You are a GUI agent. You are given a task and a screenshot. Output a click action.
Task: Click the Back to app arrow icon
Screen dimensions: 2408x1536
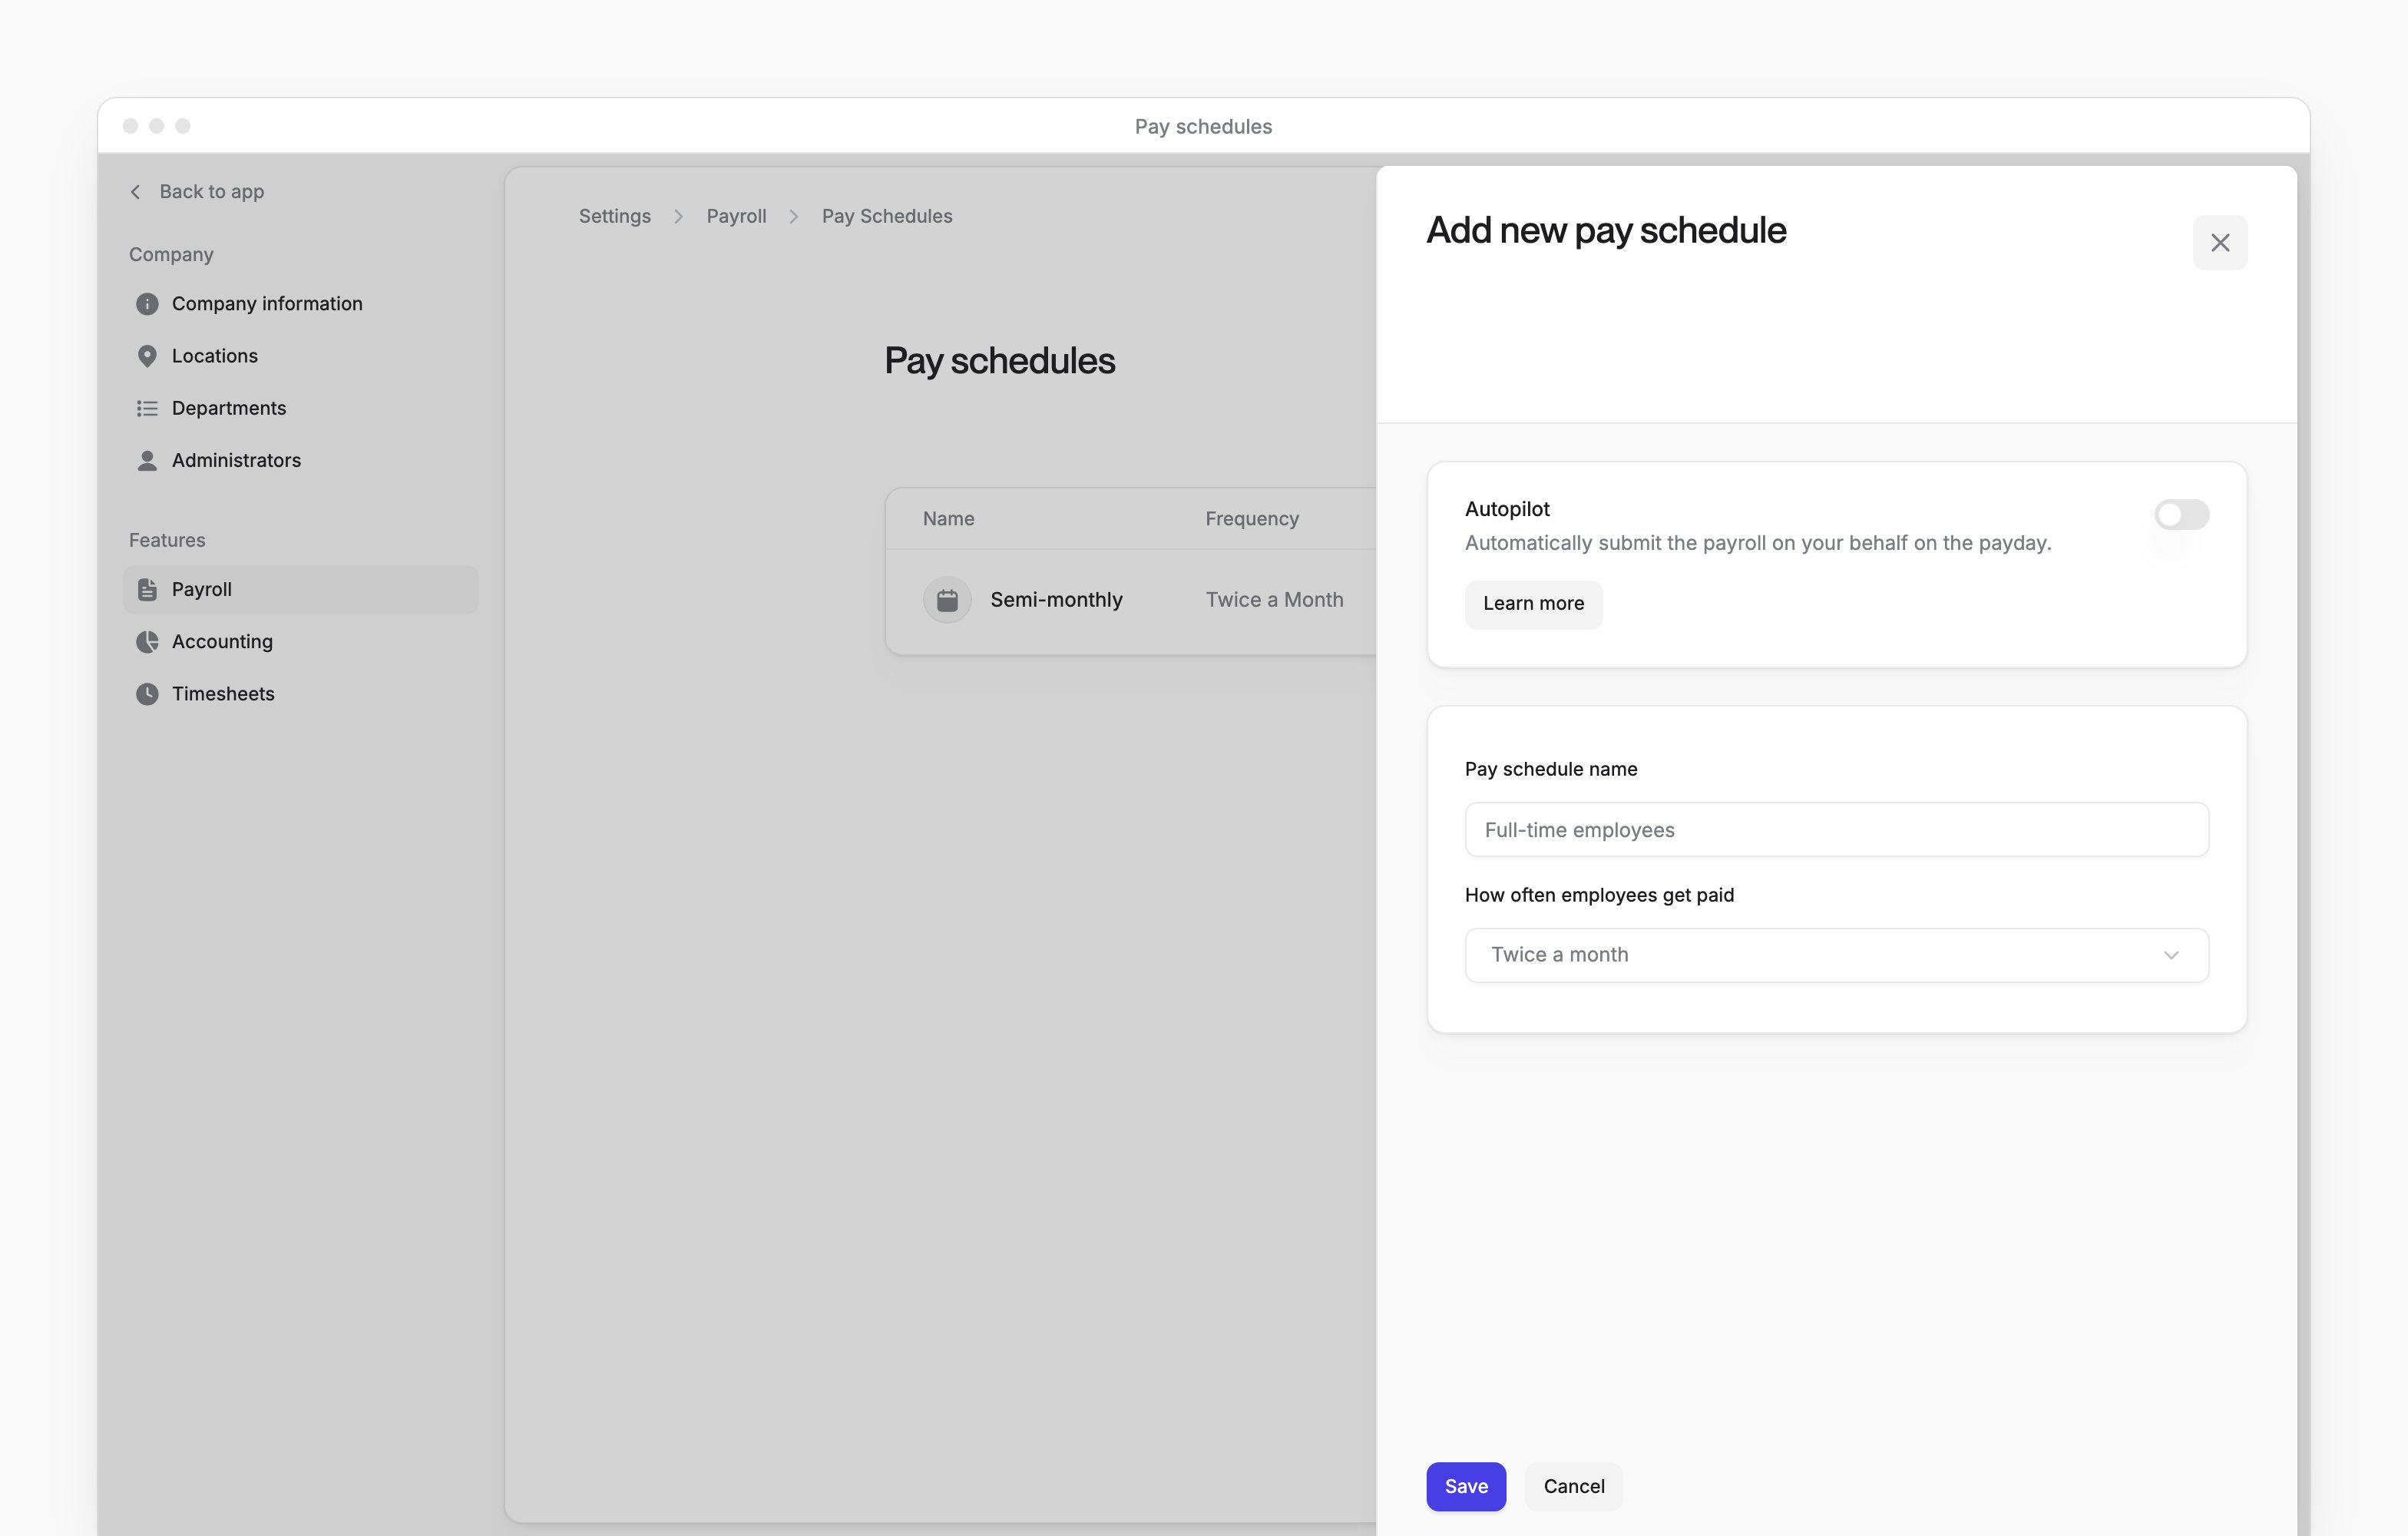pos(135,191)
